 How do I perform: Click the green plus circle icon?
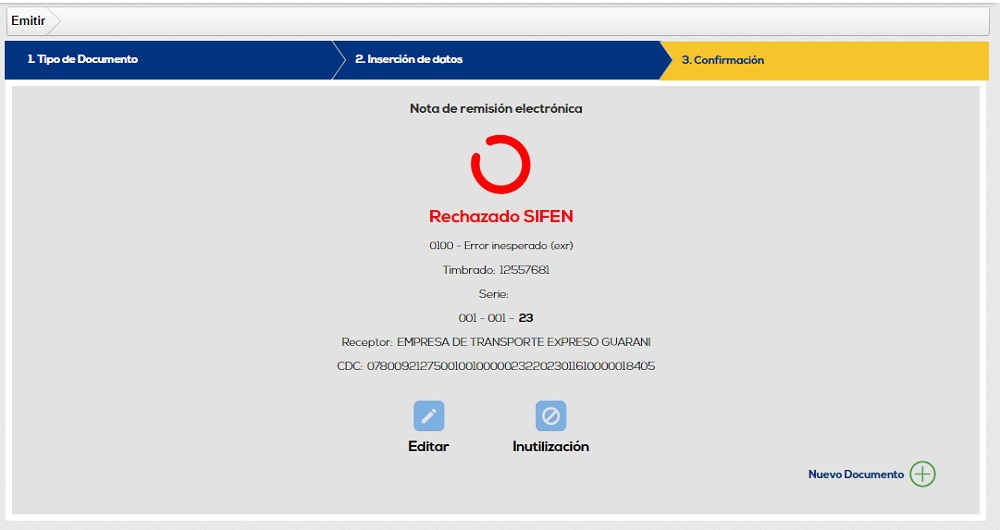922,474
